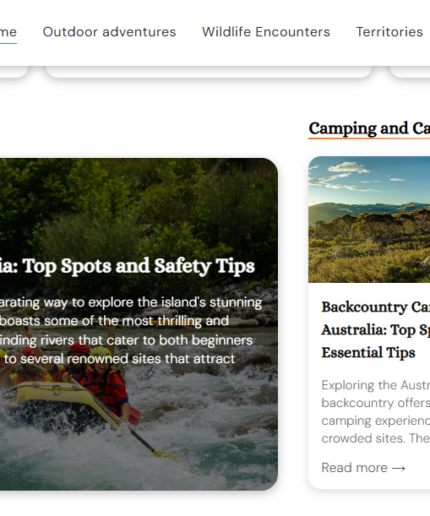Click the blue underline beneath the Home tab
This screenshot has height=516, width=430.
8,43
